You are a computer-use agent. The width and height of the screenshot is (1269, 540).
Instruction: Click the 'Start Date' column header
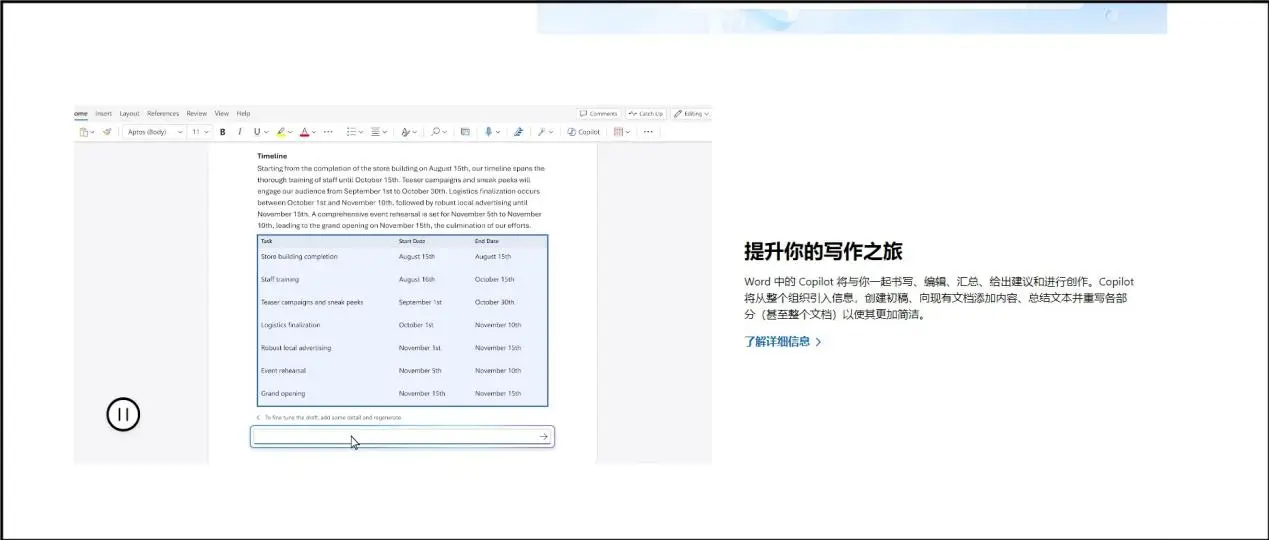click(412, 241)
